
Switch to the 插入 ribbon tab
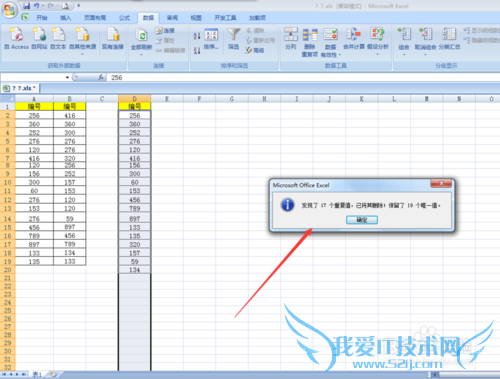(65, 18)
